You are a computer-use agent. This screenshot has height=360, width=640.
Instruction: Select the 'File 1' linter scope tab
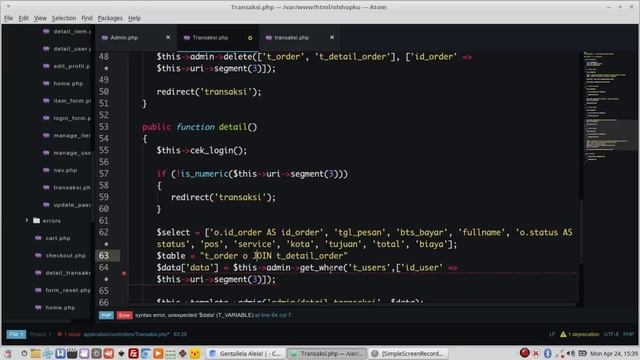(16, 334)
